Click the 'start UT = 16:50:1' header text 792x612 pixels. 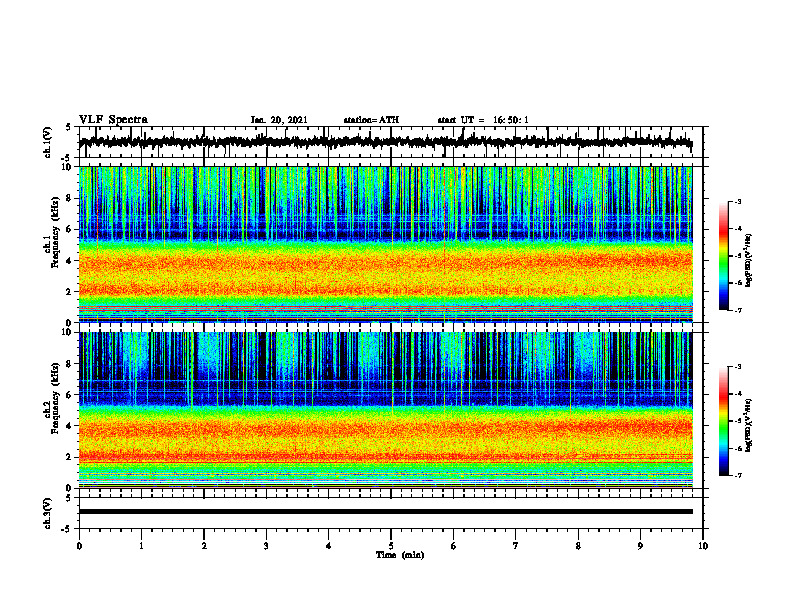[x=483, y=120]
